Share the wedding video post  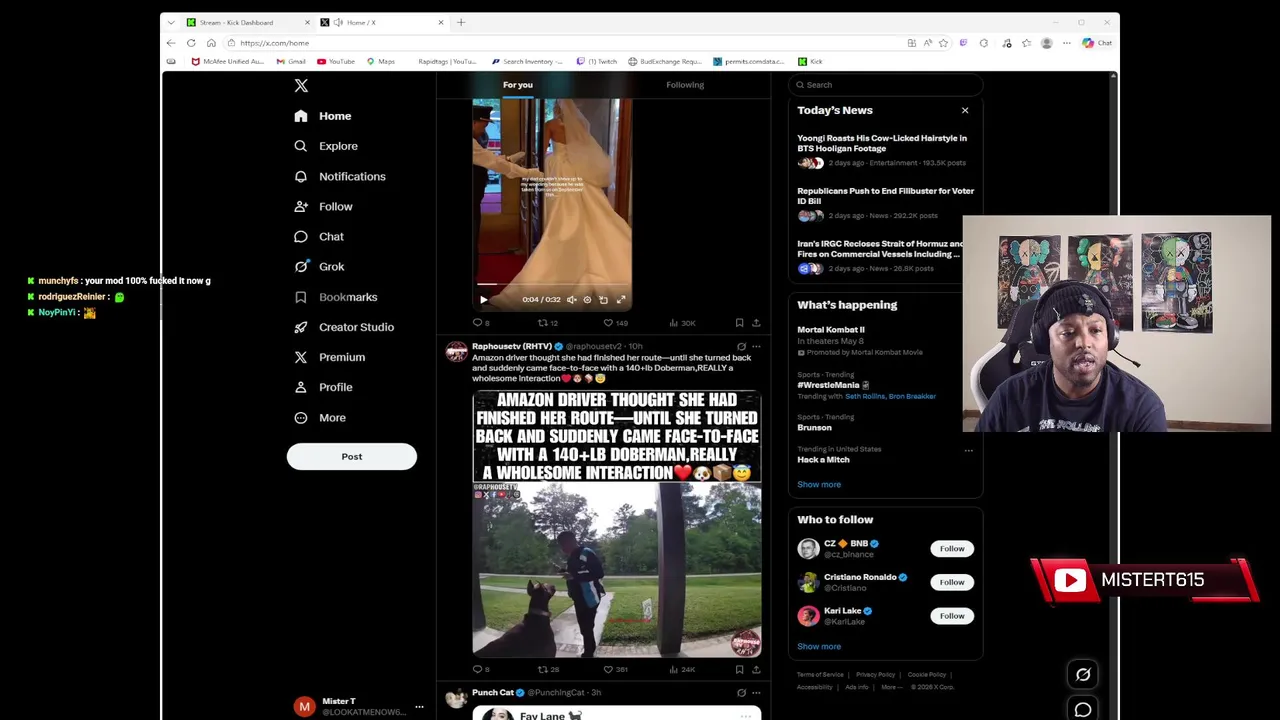point(756,323)
